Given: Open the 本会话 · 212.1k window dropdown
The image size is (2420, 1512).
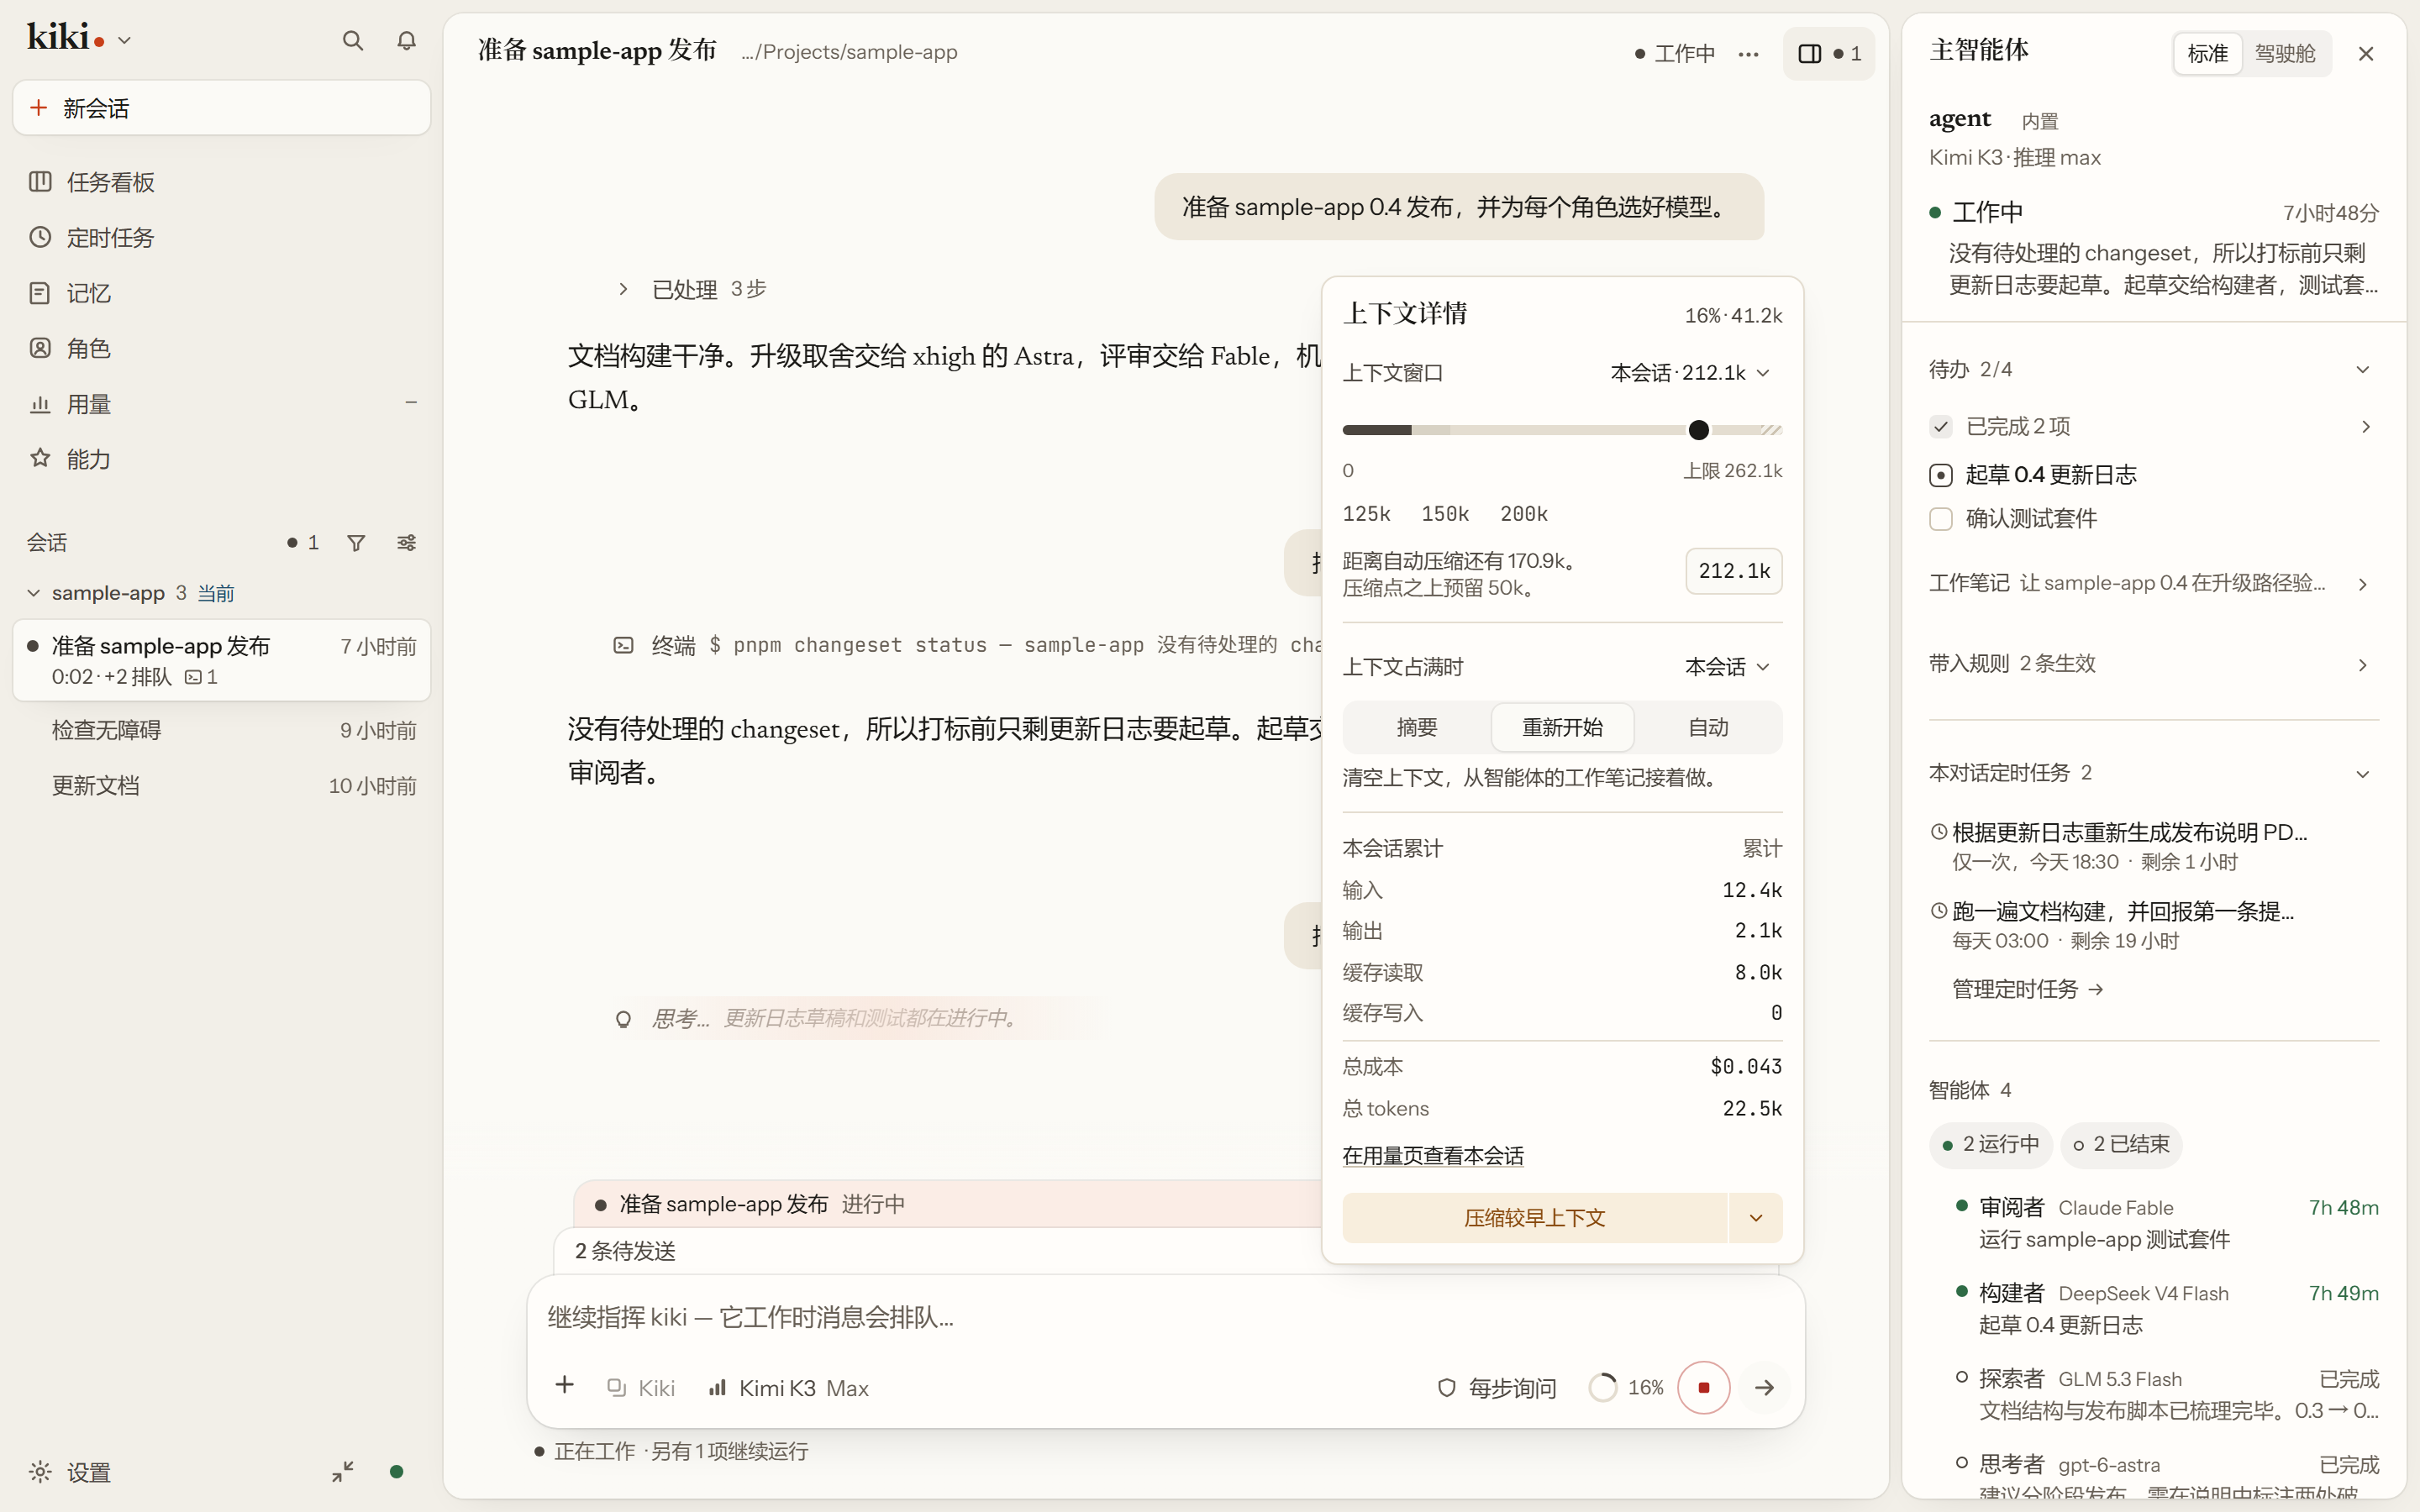Looking at the screenshot, I should [x=1690, y=373].
